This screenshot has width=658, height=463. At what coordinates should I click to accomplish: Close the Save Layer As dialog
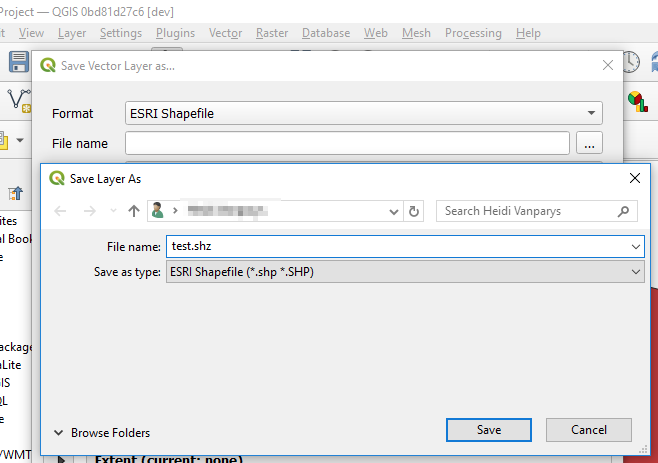pyautogui.click(x=635, y=178)
